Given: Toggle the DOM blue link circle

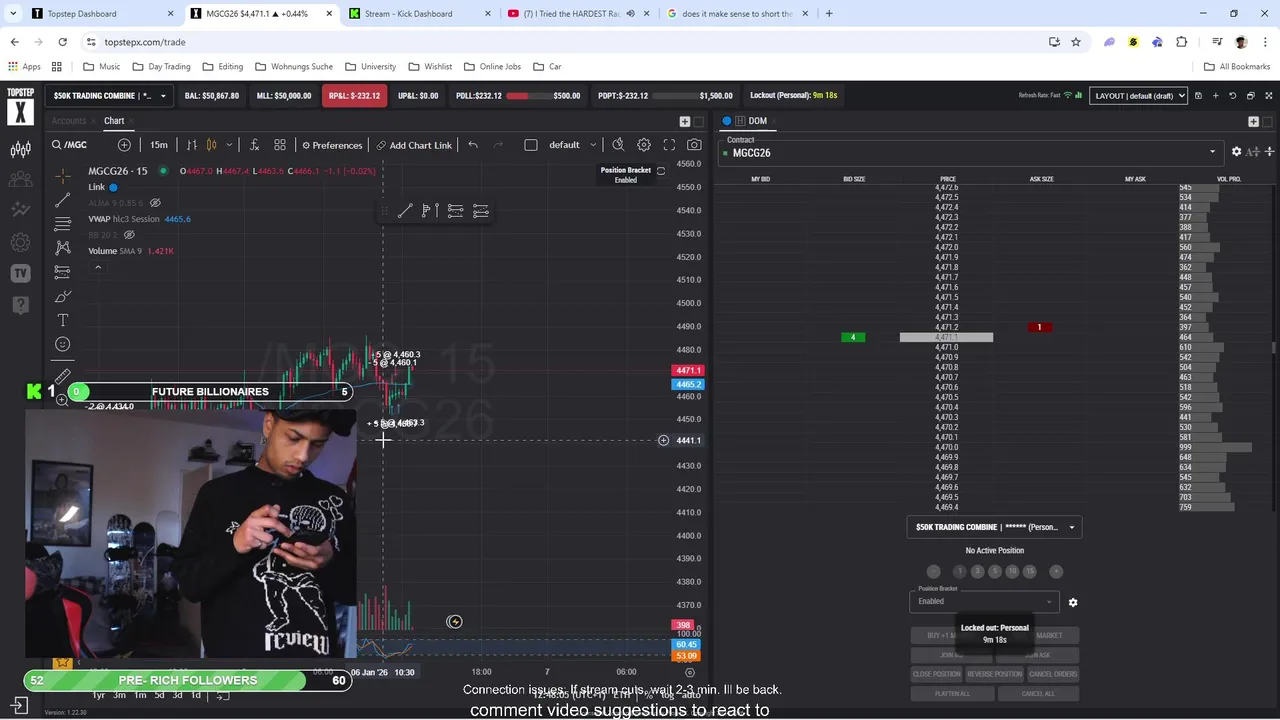Looking at the screenshot, I should [727, 121].
